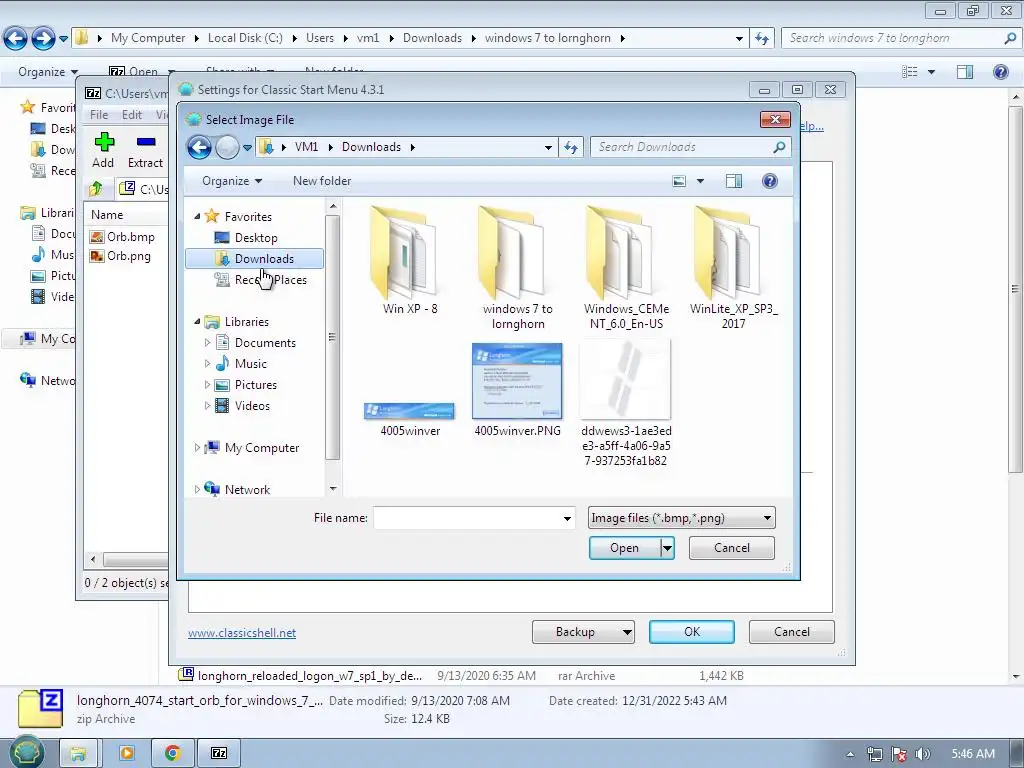Open Action Center flag in system tray
Viewport: 1024px width, 768px height.
(x=899, y=754)
